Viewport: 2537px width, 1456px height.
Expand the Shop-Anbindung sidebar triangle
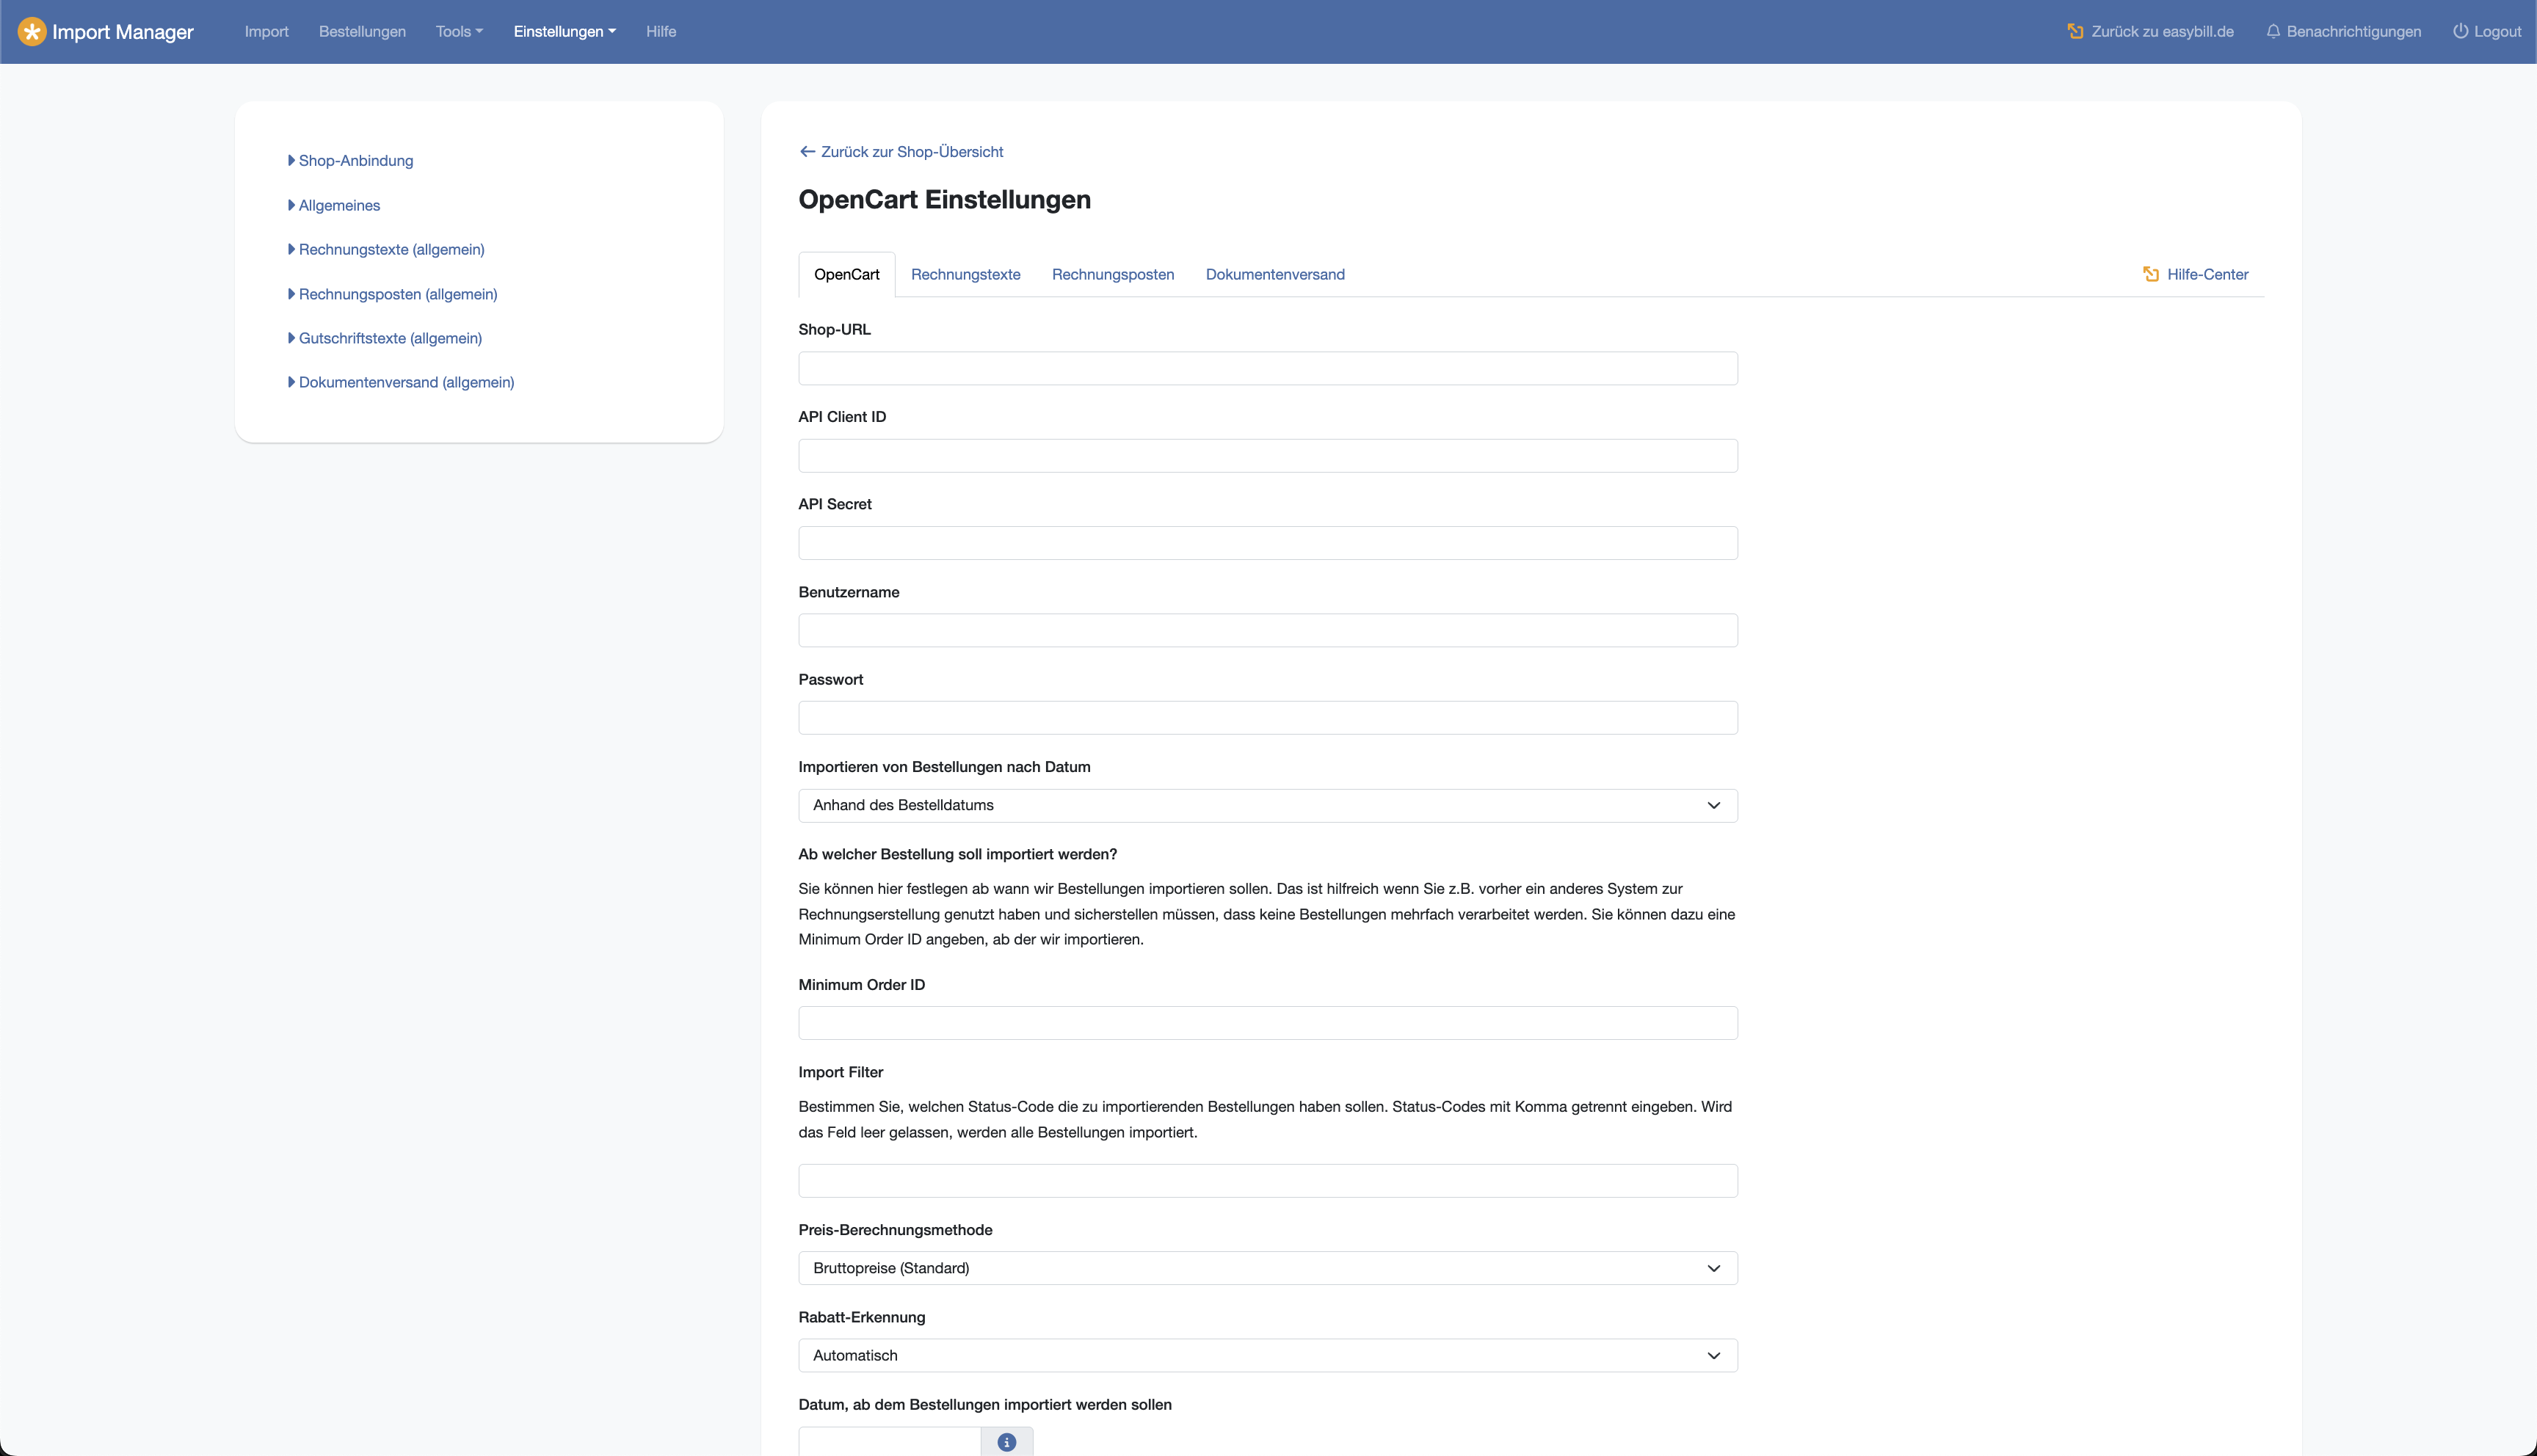pos(291,160)
